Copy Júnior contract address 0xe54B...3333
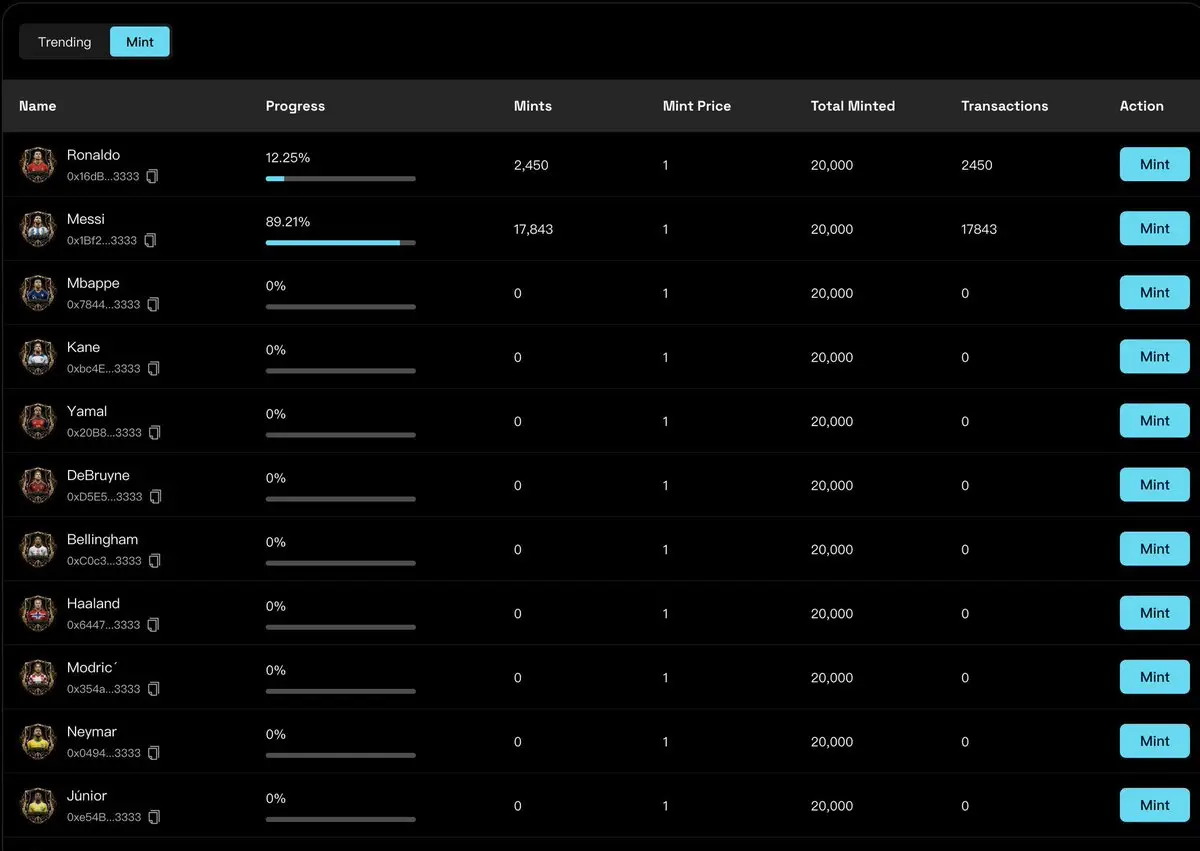This screenshot has width=1200, height=851. pyautogui.click(x=154, y=816)
